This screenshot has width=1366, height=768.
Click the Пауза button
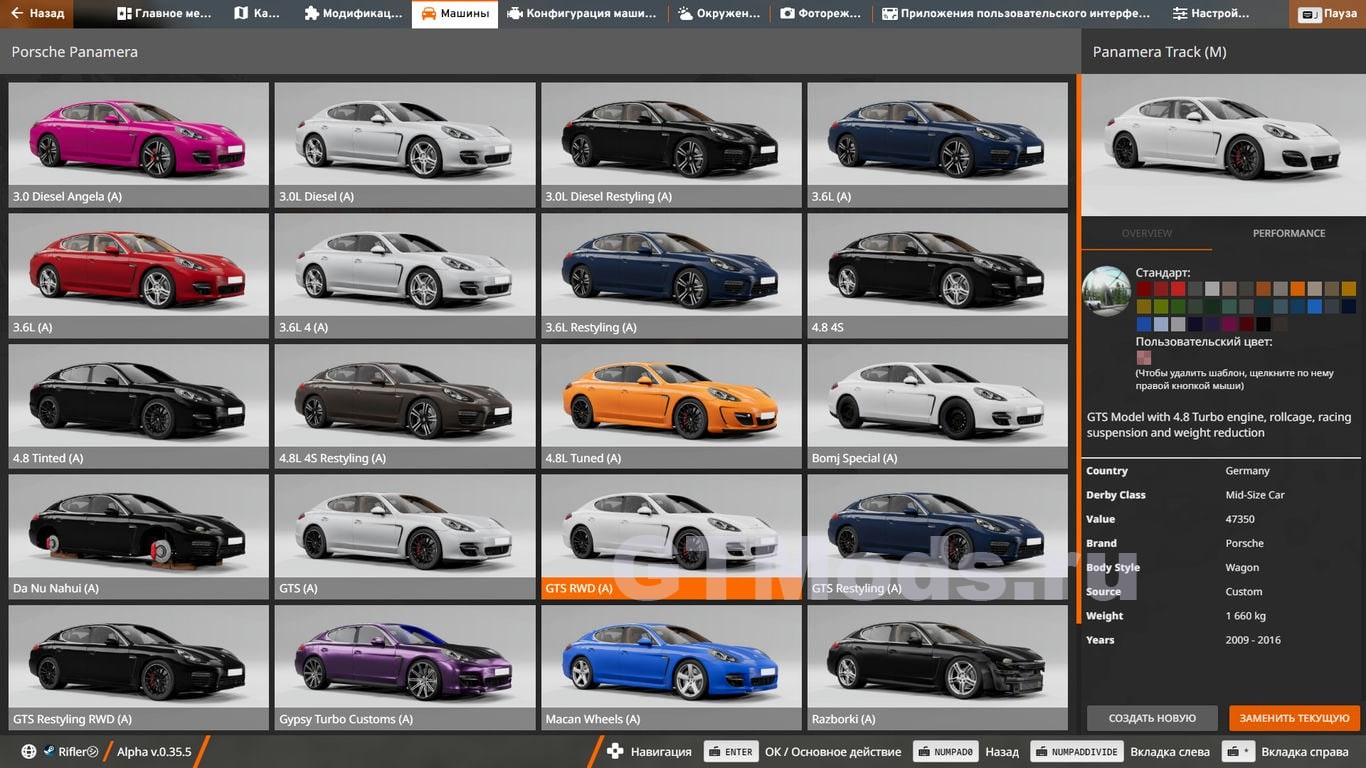point(1327,14)
